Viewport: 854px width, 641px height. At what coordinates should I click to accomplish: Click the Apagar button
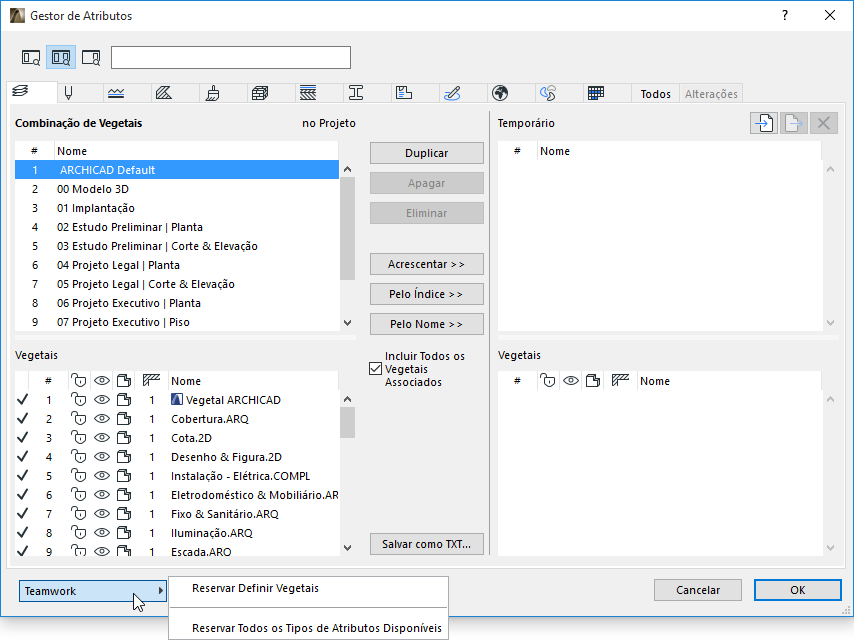coord(426,183)
